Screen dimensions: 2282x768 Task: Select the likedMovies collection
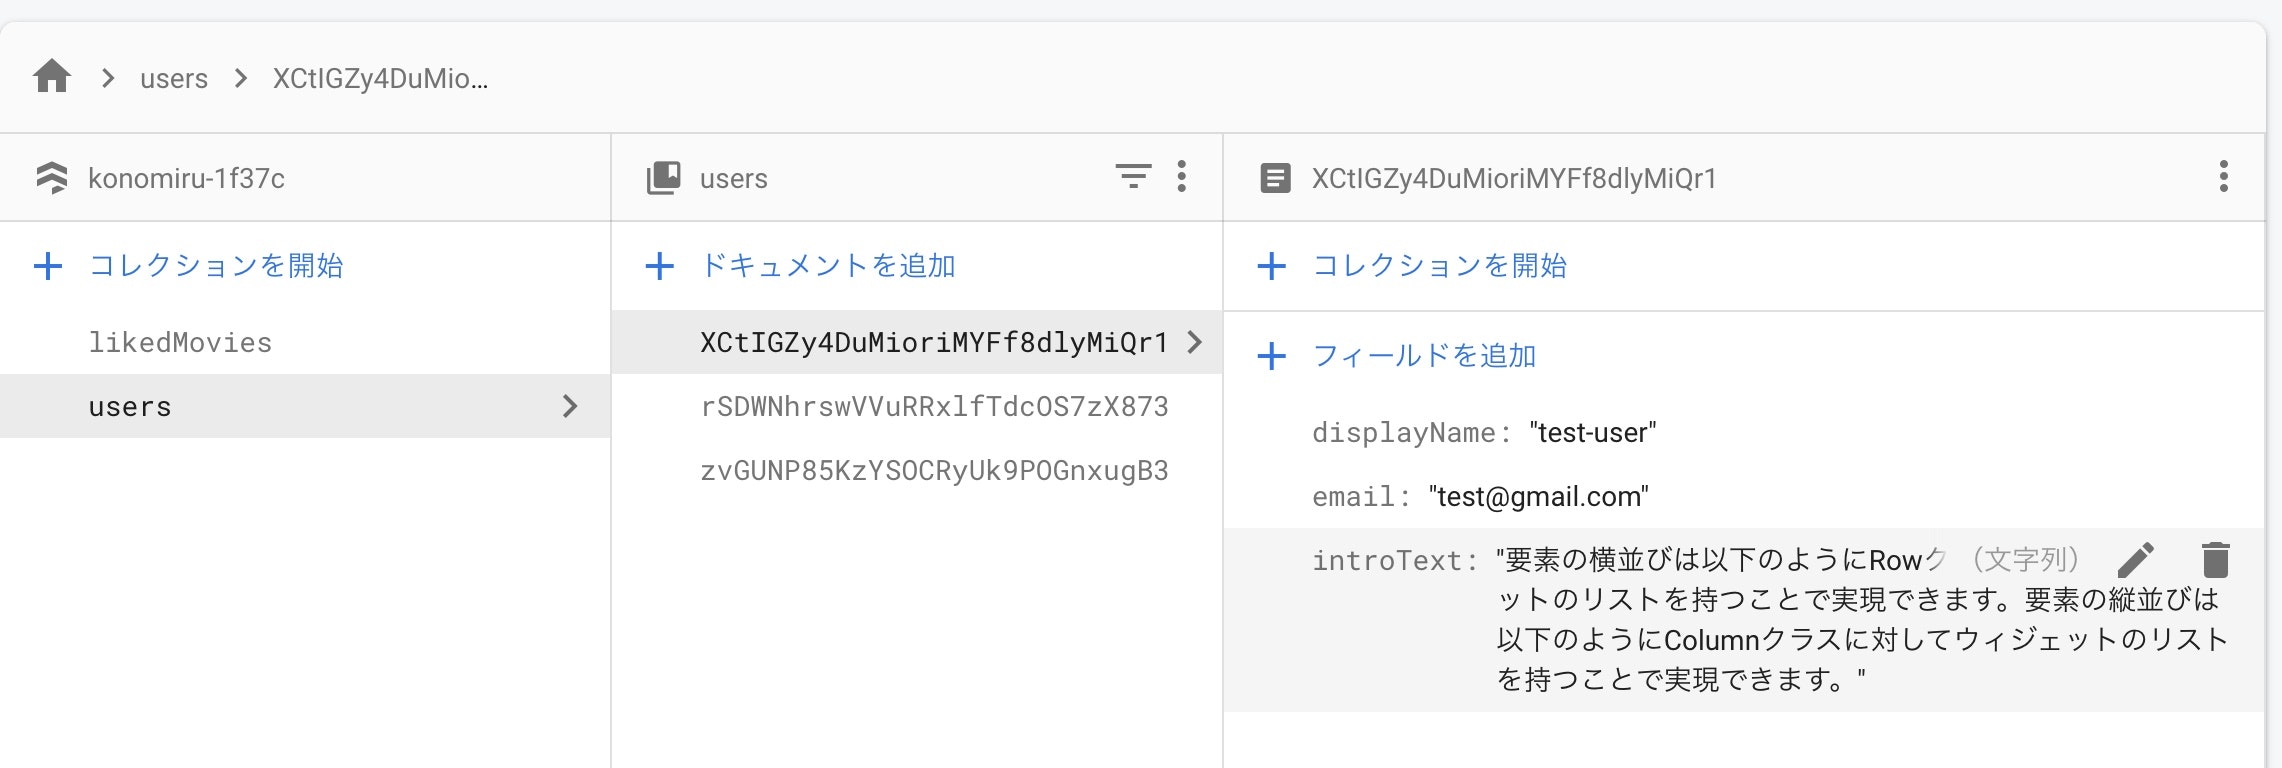(180, 343)
